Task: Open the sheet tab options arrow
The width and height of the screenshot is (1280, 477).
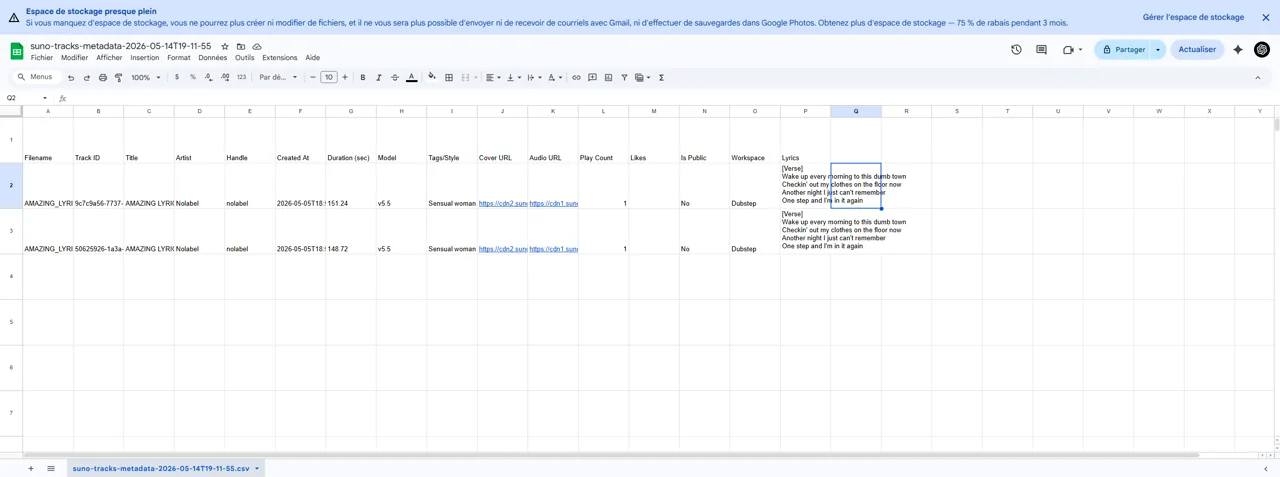Action: pyautogui.click(x=257, y=468)
